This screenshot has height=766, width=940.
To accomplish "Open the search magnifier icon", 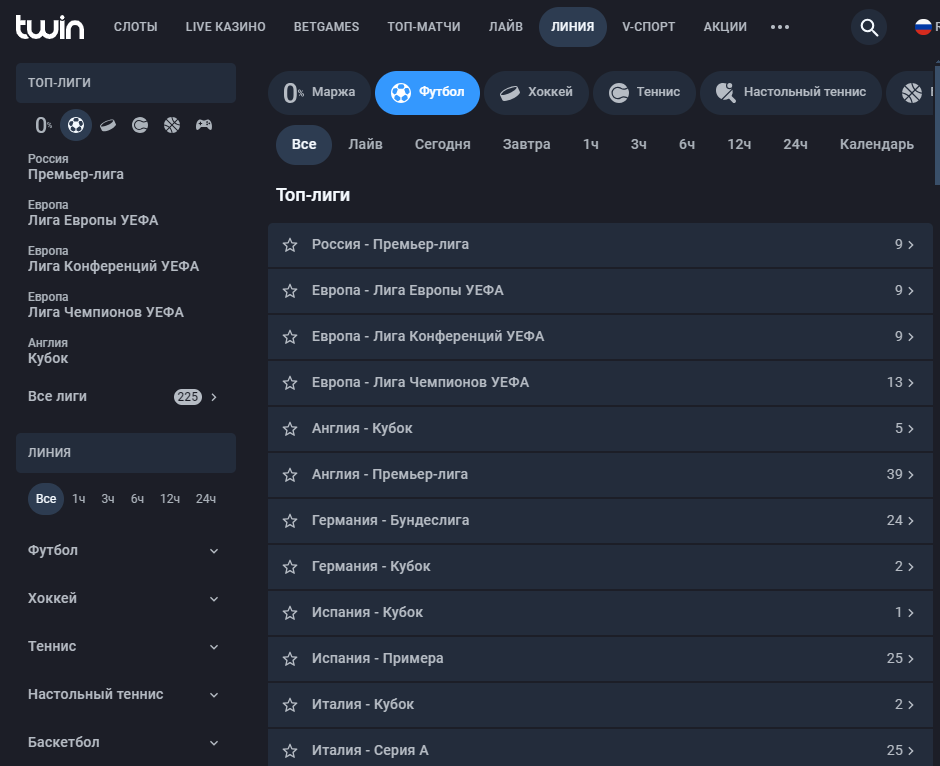I will coord(869,27).
